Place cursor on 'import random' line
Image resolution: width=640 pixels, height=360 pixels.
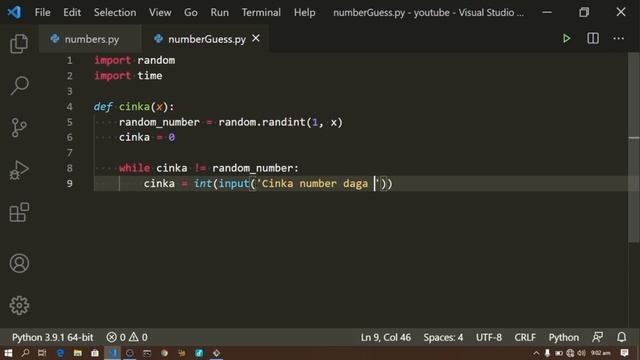click(135, 60)
